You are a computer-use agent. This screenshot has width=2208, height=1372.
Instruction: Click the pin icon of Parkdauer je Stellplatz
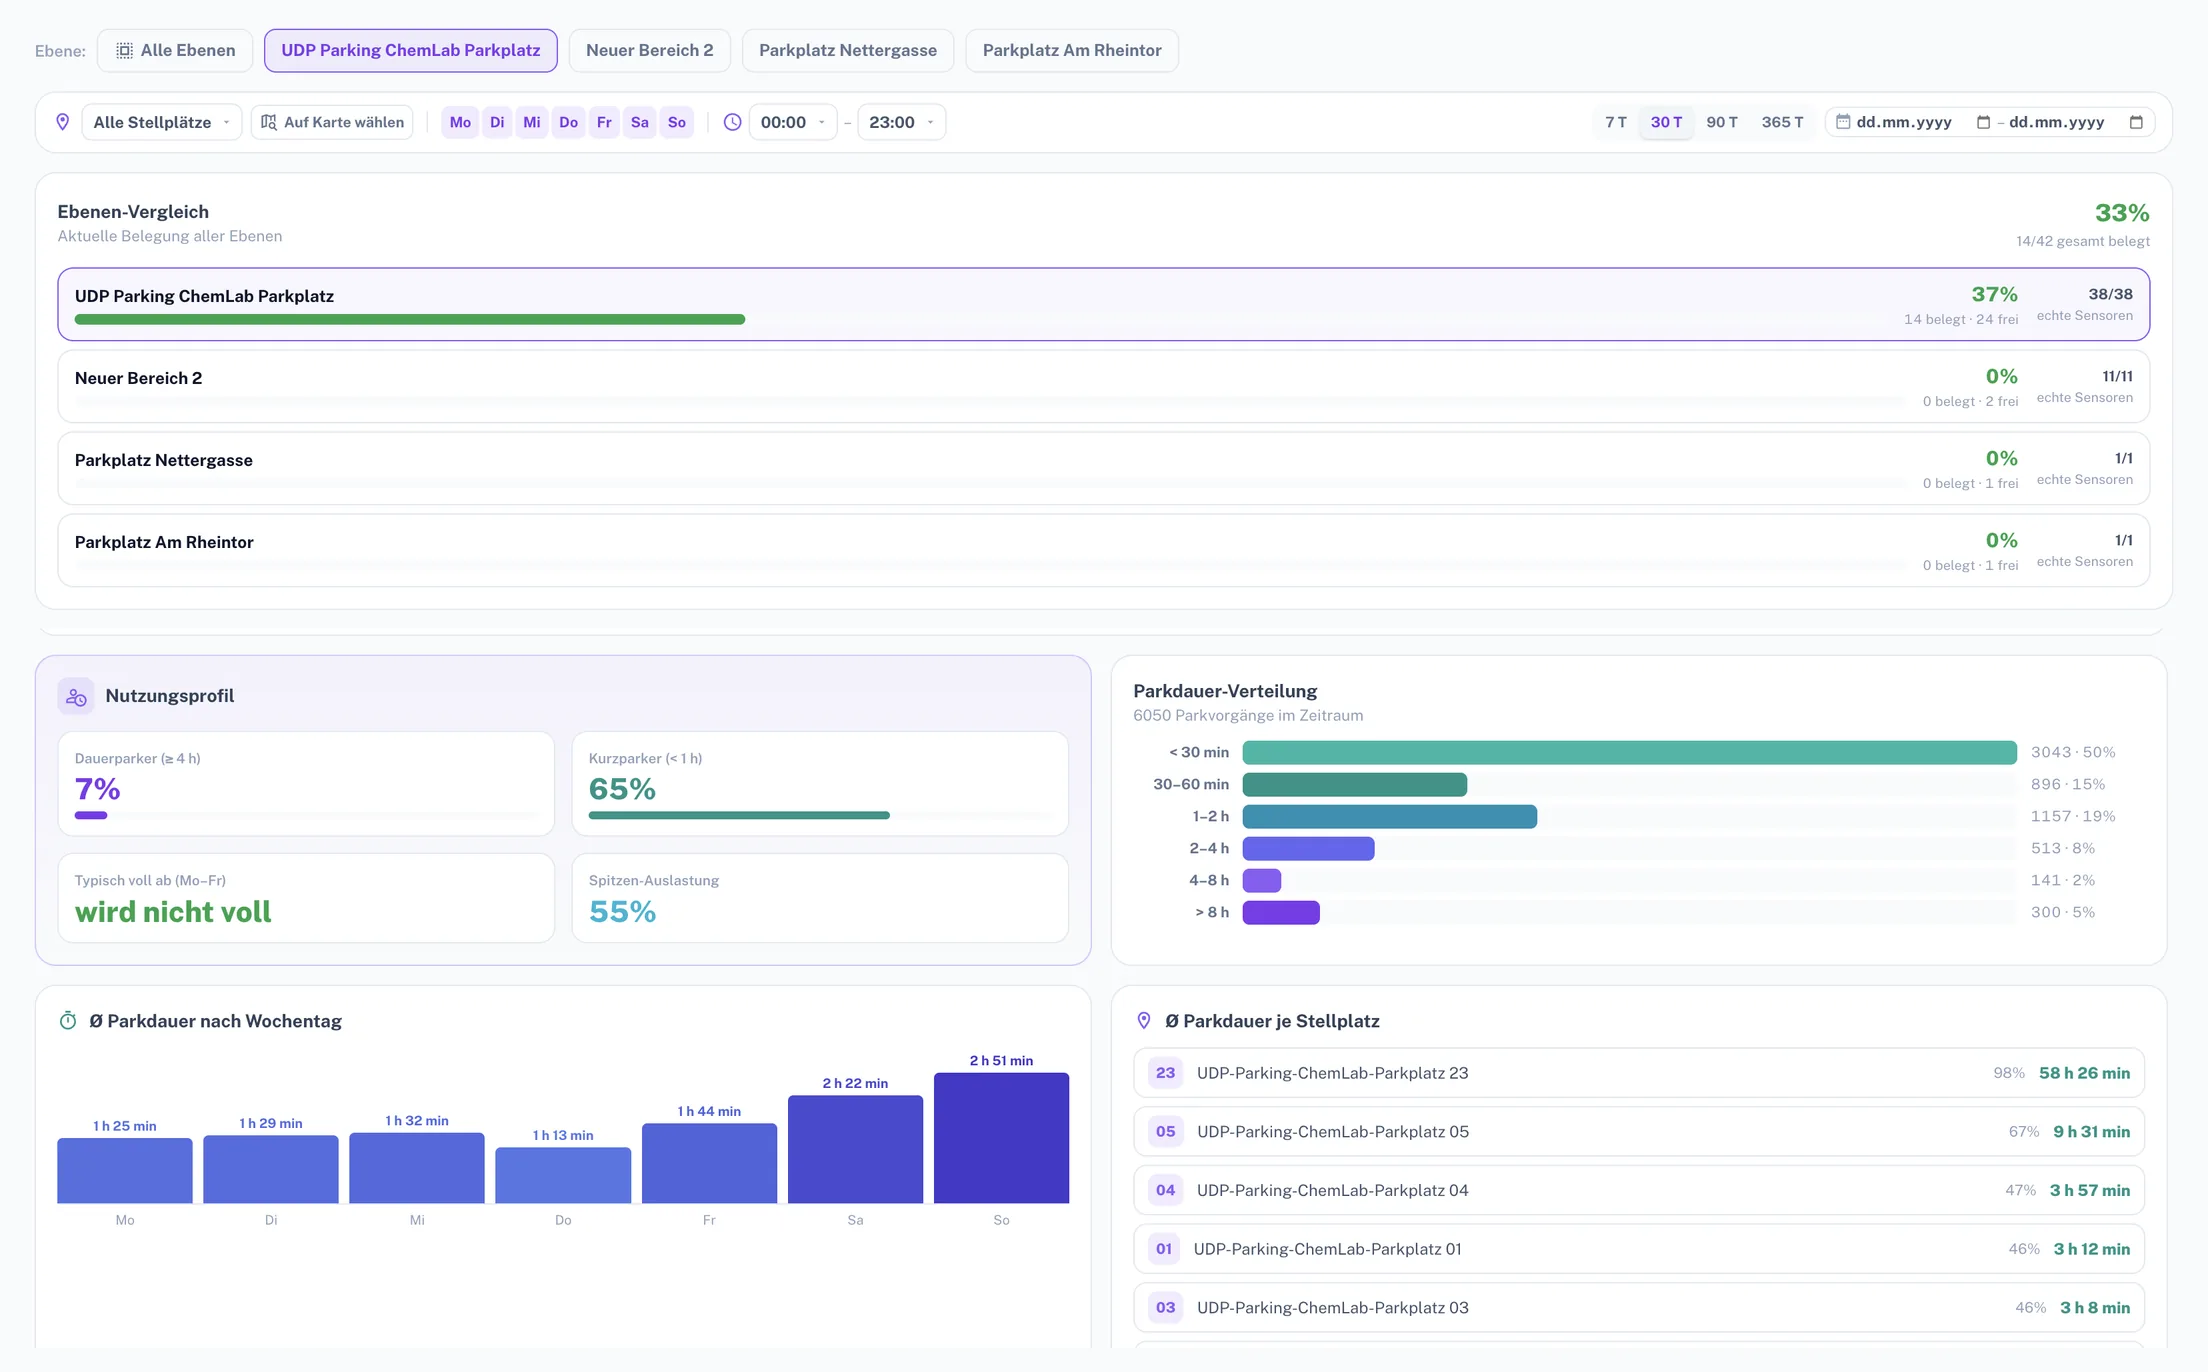pyautogui.click(x=1144, y=1021)
